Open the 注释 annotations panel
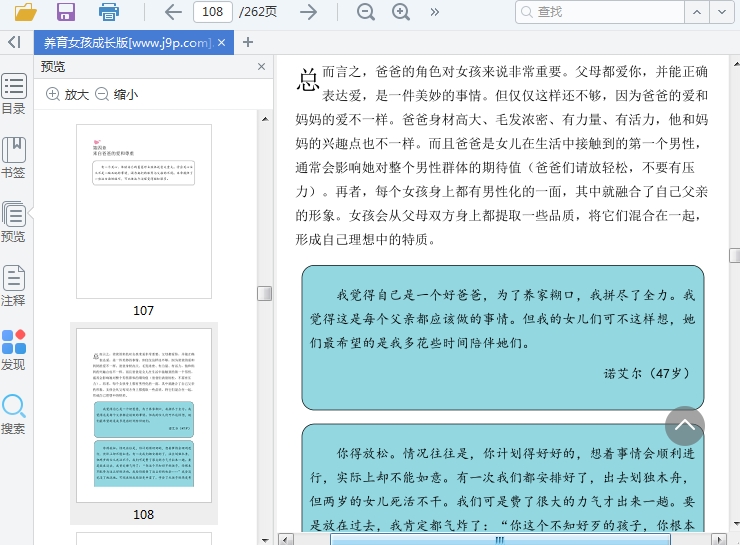Viewport: 740px width, 545px height. [x=14, y=286]
